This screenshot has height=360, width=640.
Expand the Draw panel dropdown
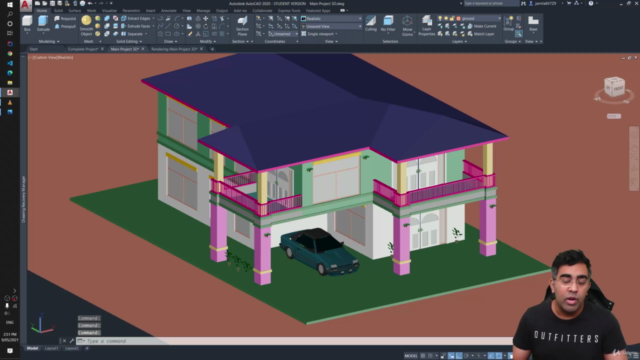point(170,41)
